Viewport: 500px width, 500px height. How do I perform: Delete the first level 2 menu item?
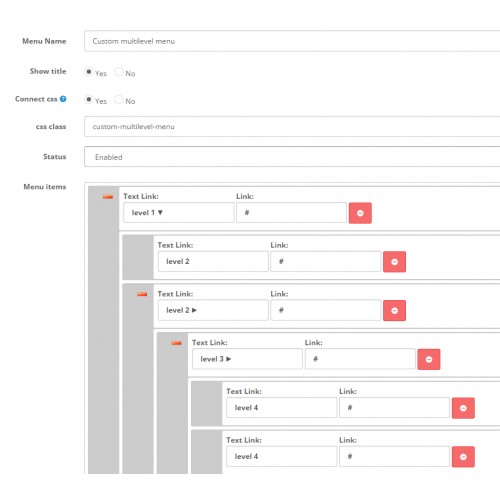394,262
